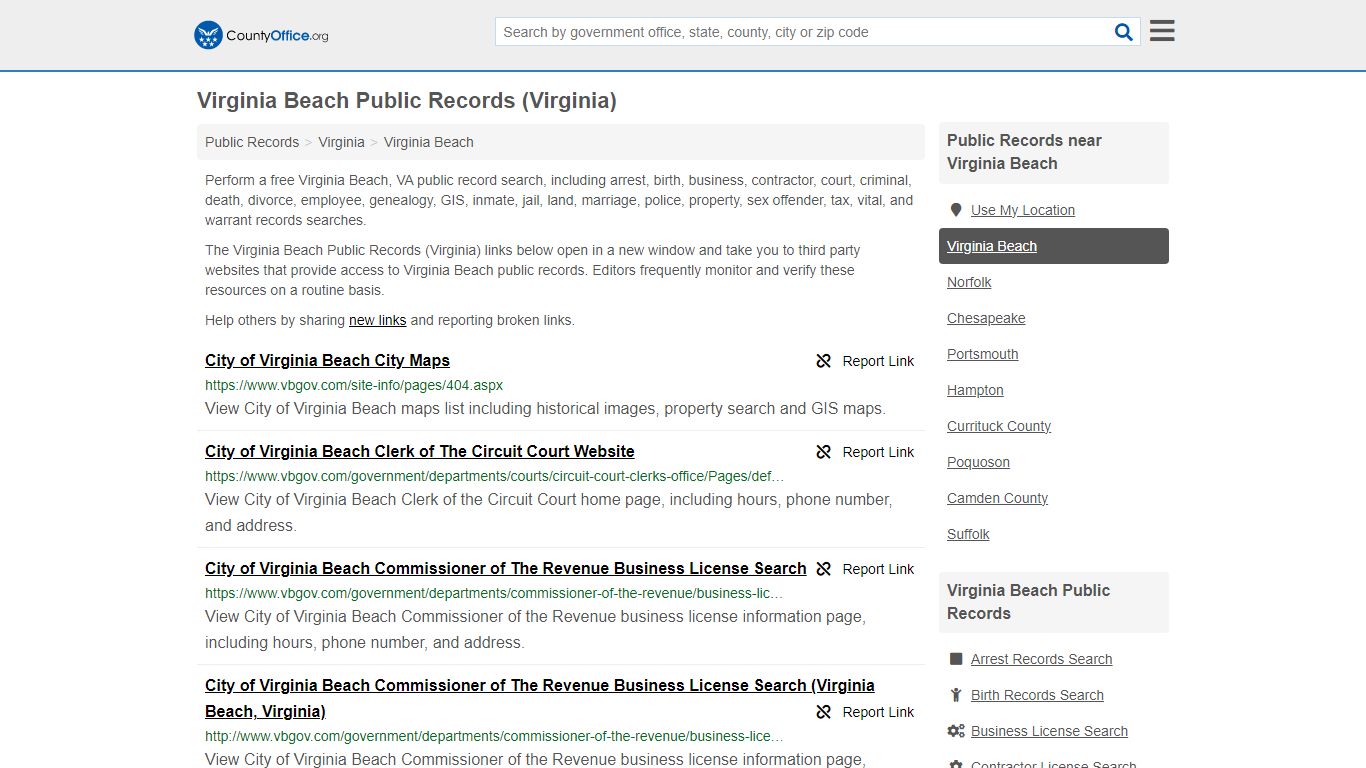1366x768 pixels.
Task: Click the location pin icon beside Use My Location
Action: pos(956,210)
